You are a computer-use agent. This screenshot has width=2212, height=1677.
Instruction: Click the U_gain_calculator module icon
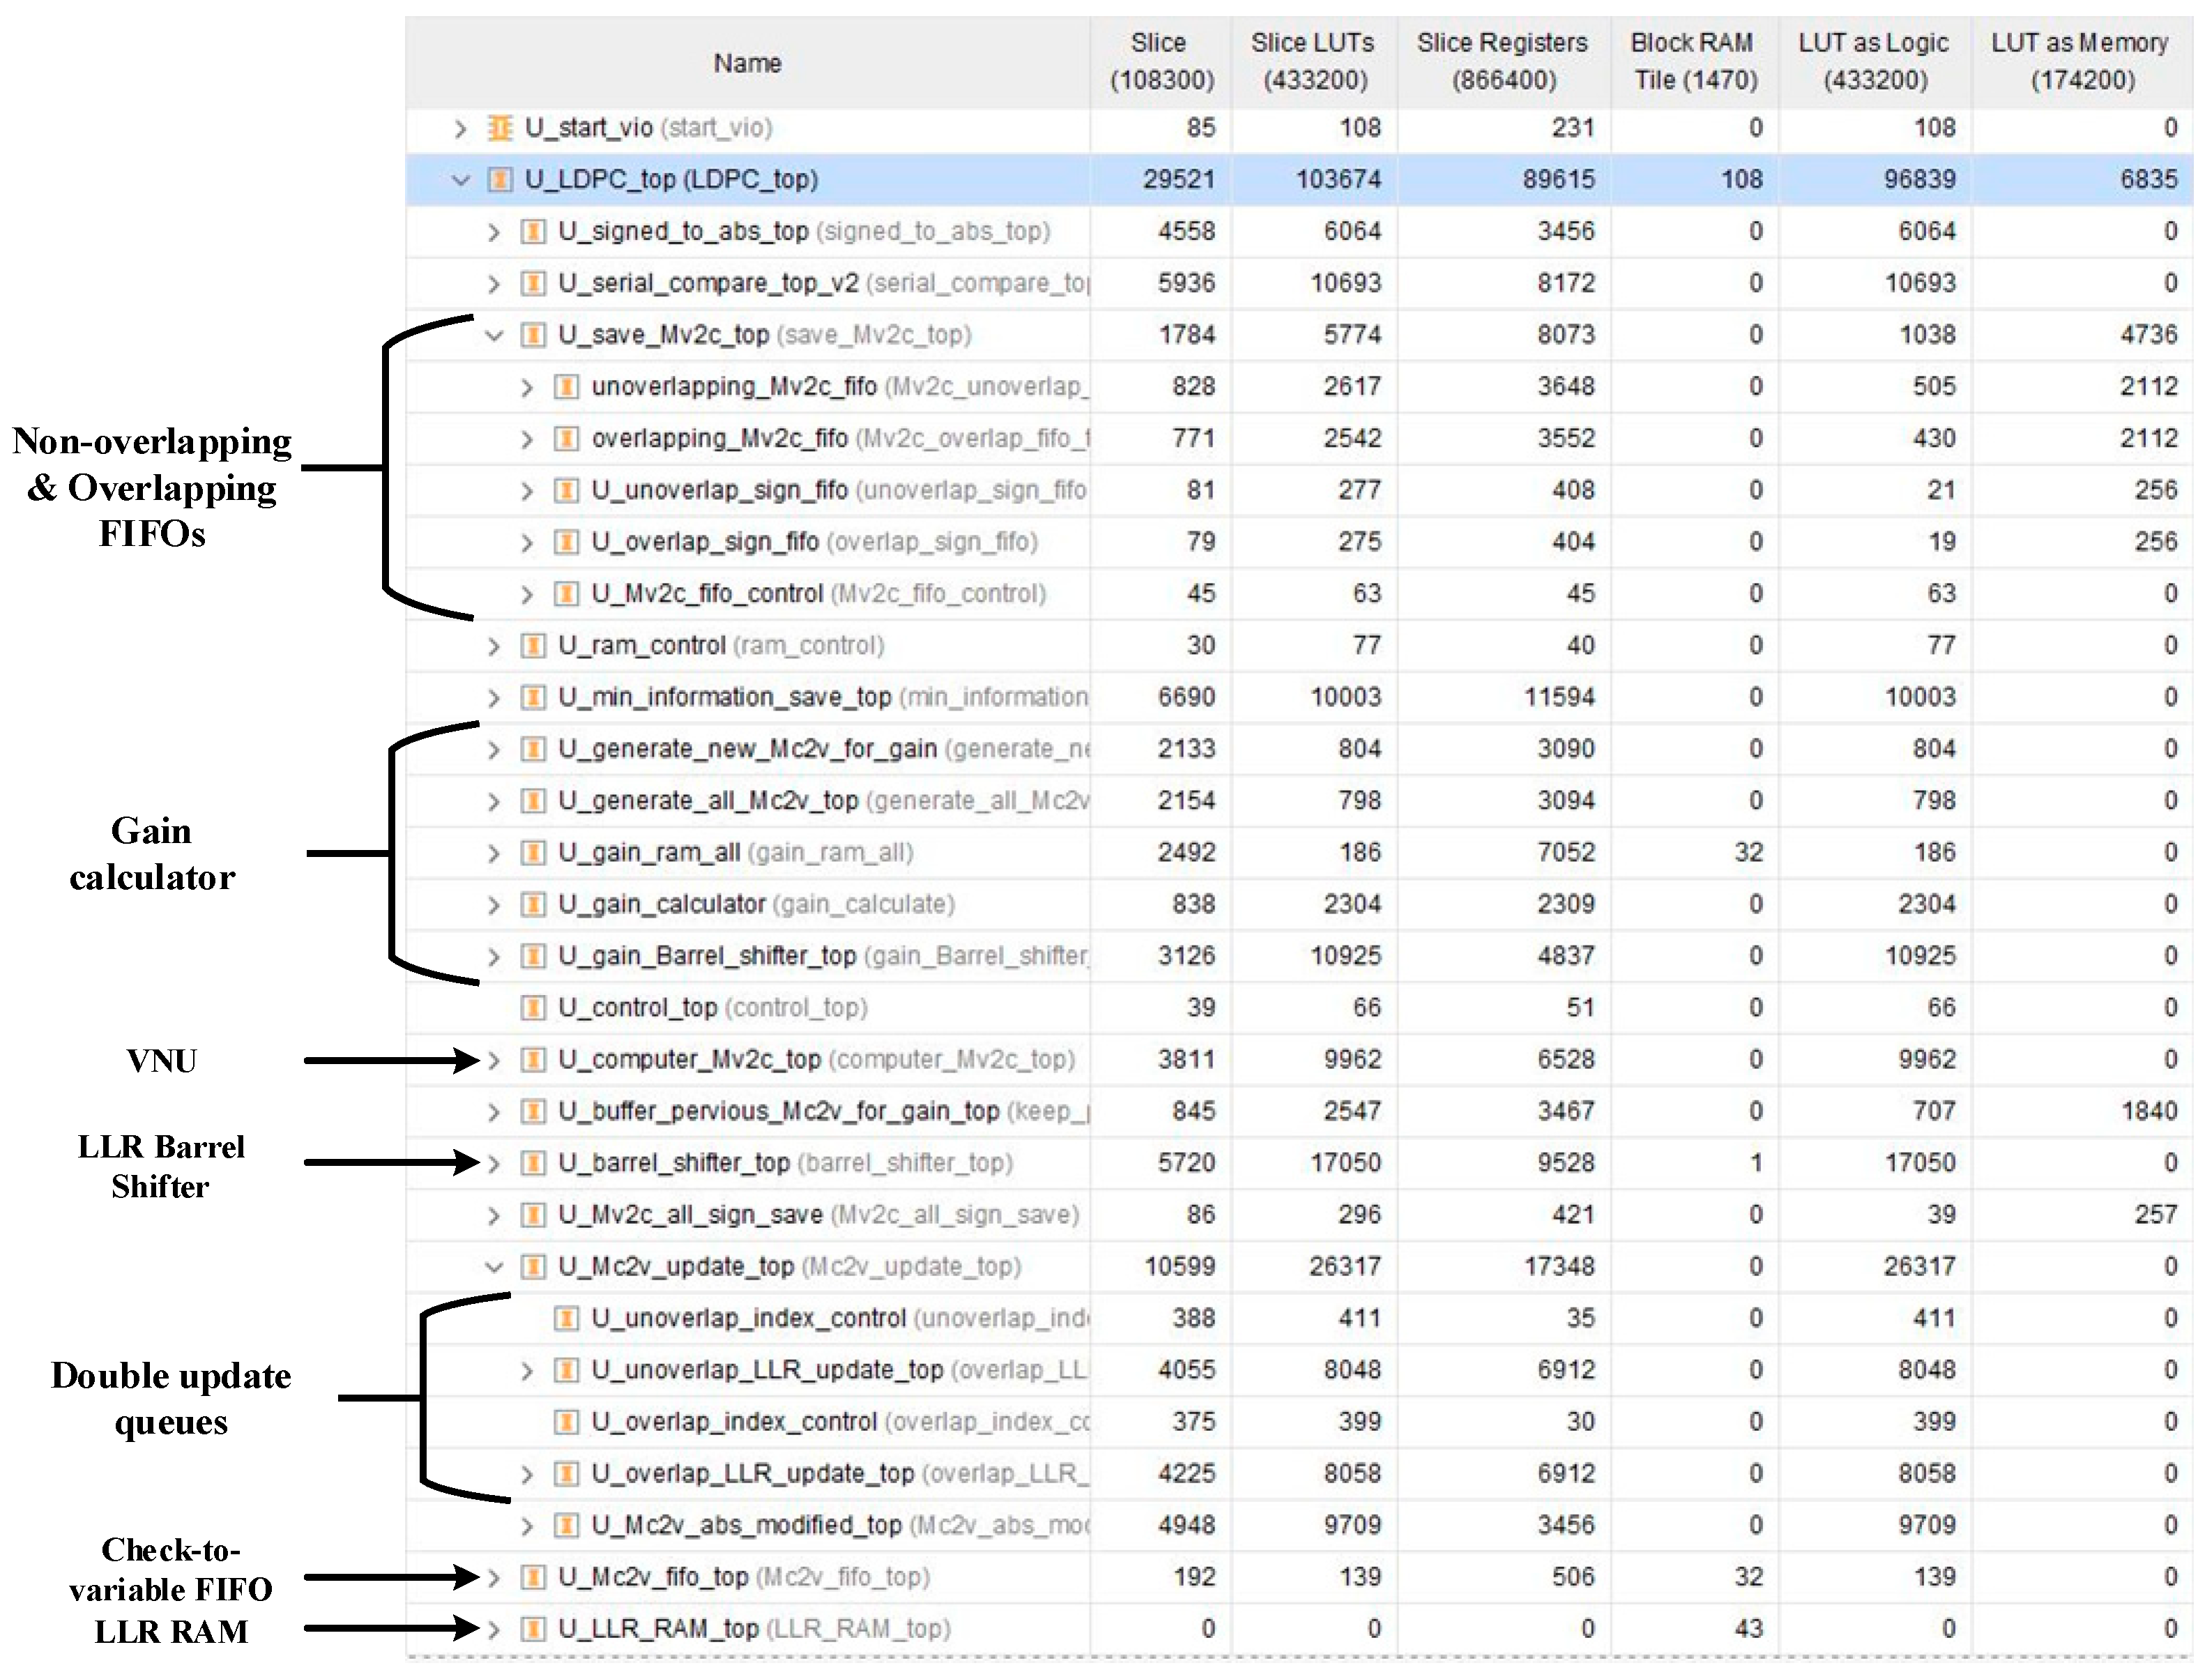point(533,905)
